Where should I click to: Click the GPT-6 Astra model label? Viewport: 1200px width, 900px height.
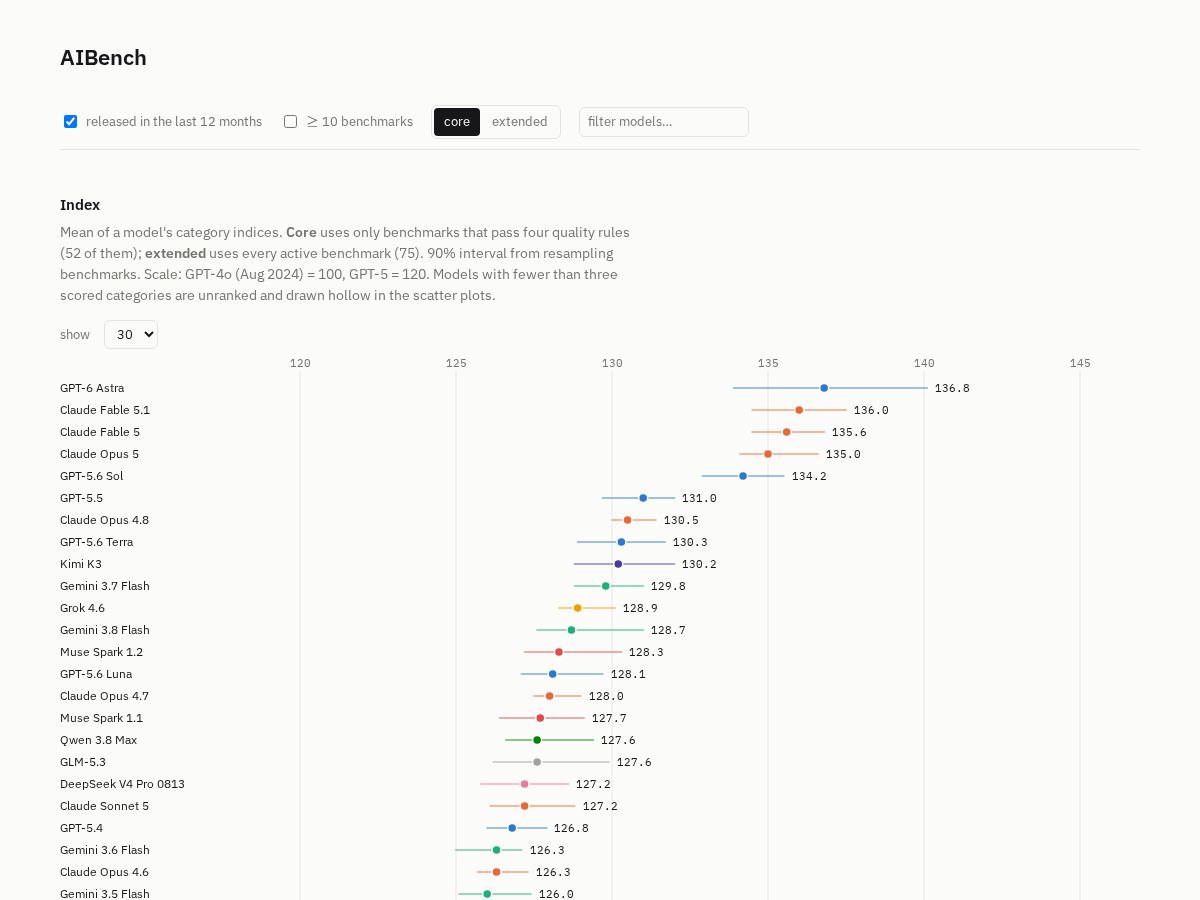(92, 388)
